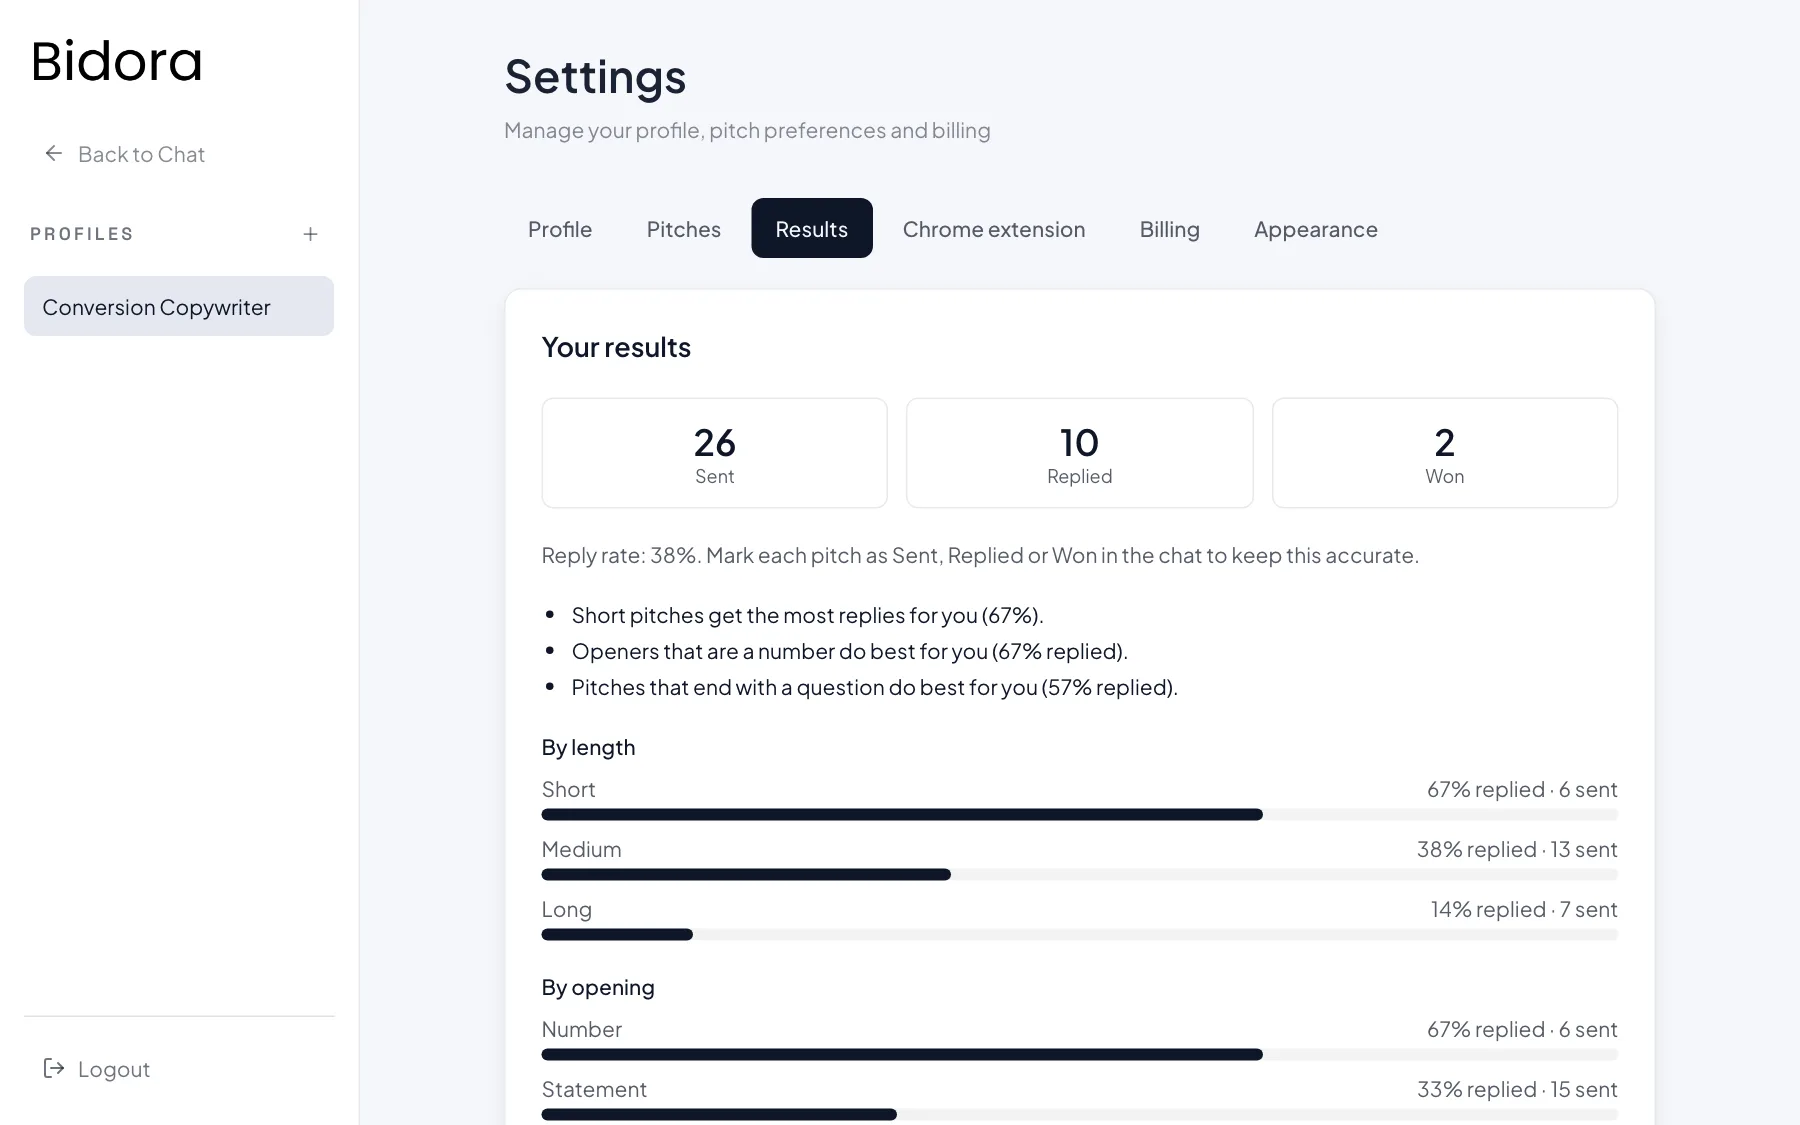Click the logout door icon
The height and width of the screenshot is (1125, 1800).
click(x=54, y=1068)
